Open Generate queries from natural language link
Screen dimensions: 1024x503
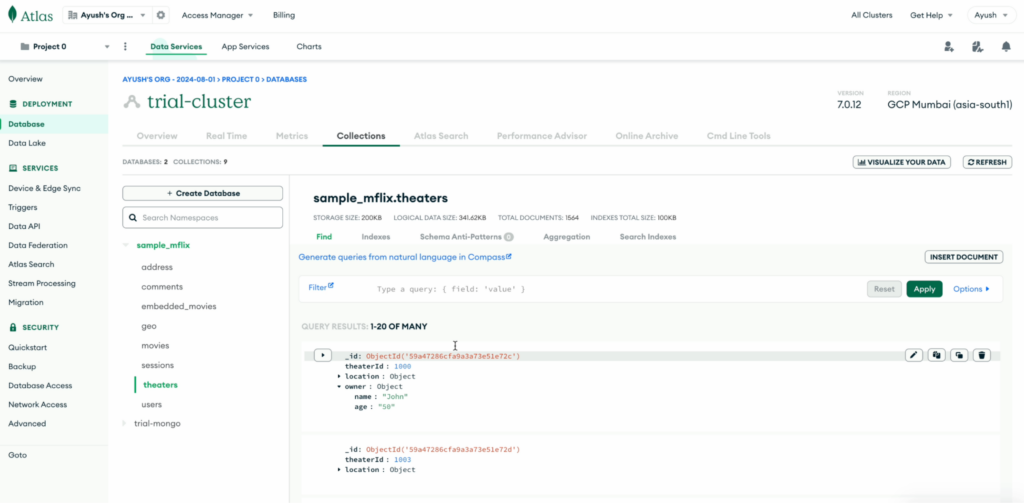click(x=405, y=257)
